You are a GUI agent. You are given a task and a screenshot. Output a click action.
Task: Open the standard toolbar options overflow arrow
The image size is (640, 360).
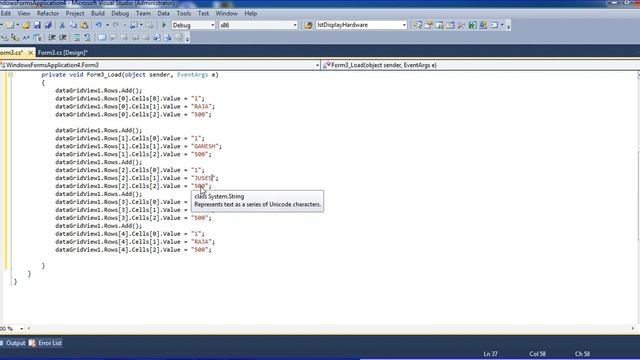(x=508, y=26)
